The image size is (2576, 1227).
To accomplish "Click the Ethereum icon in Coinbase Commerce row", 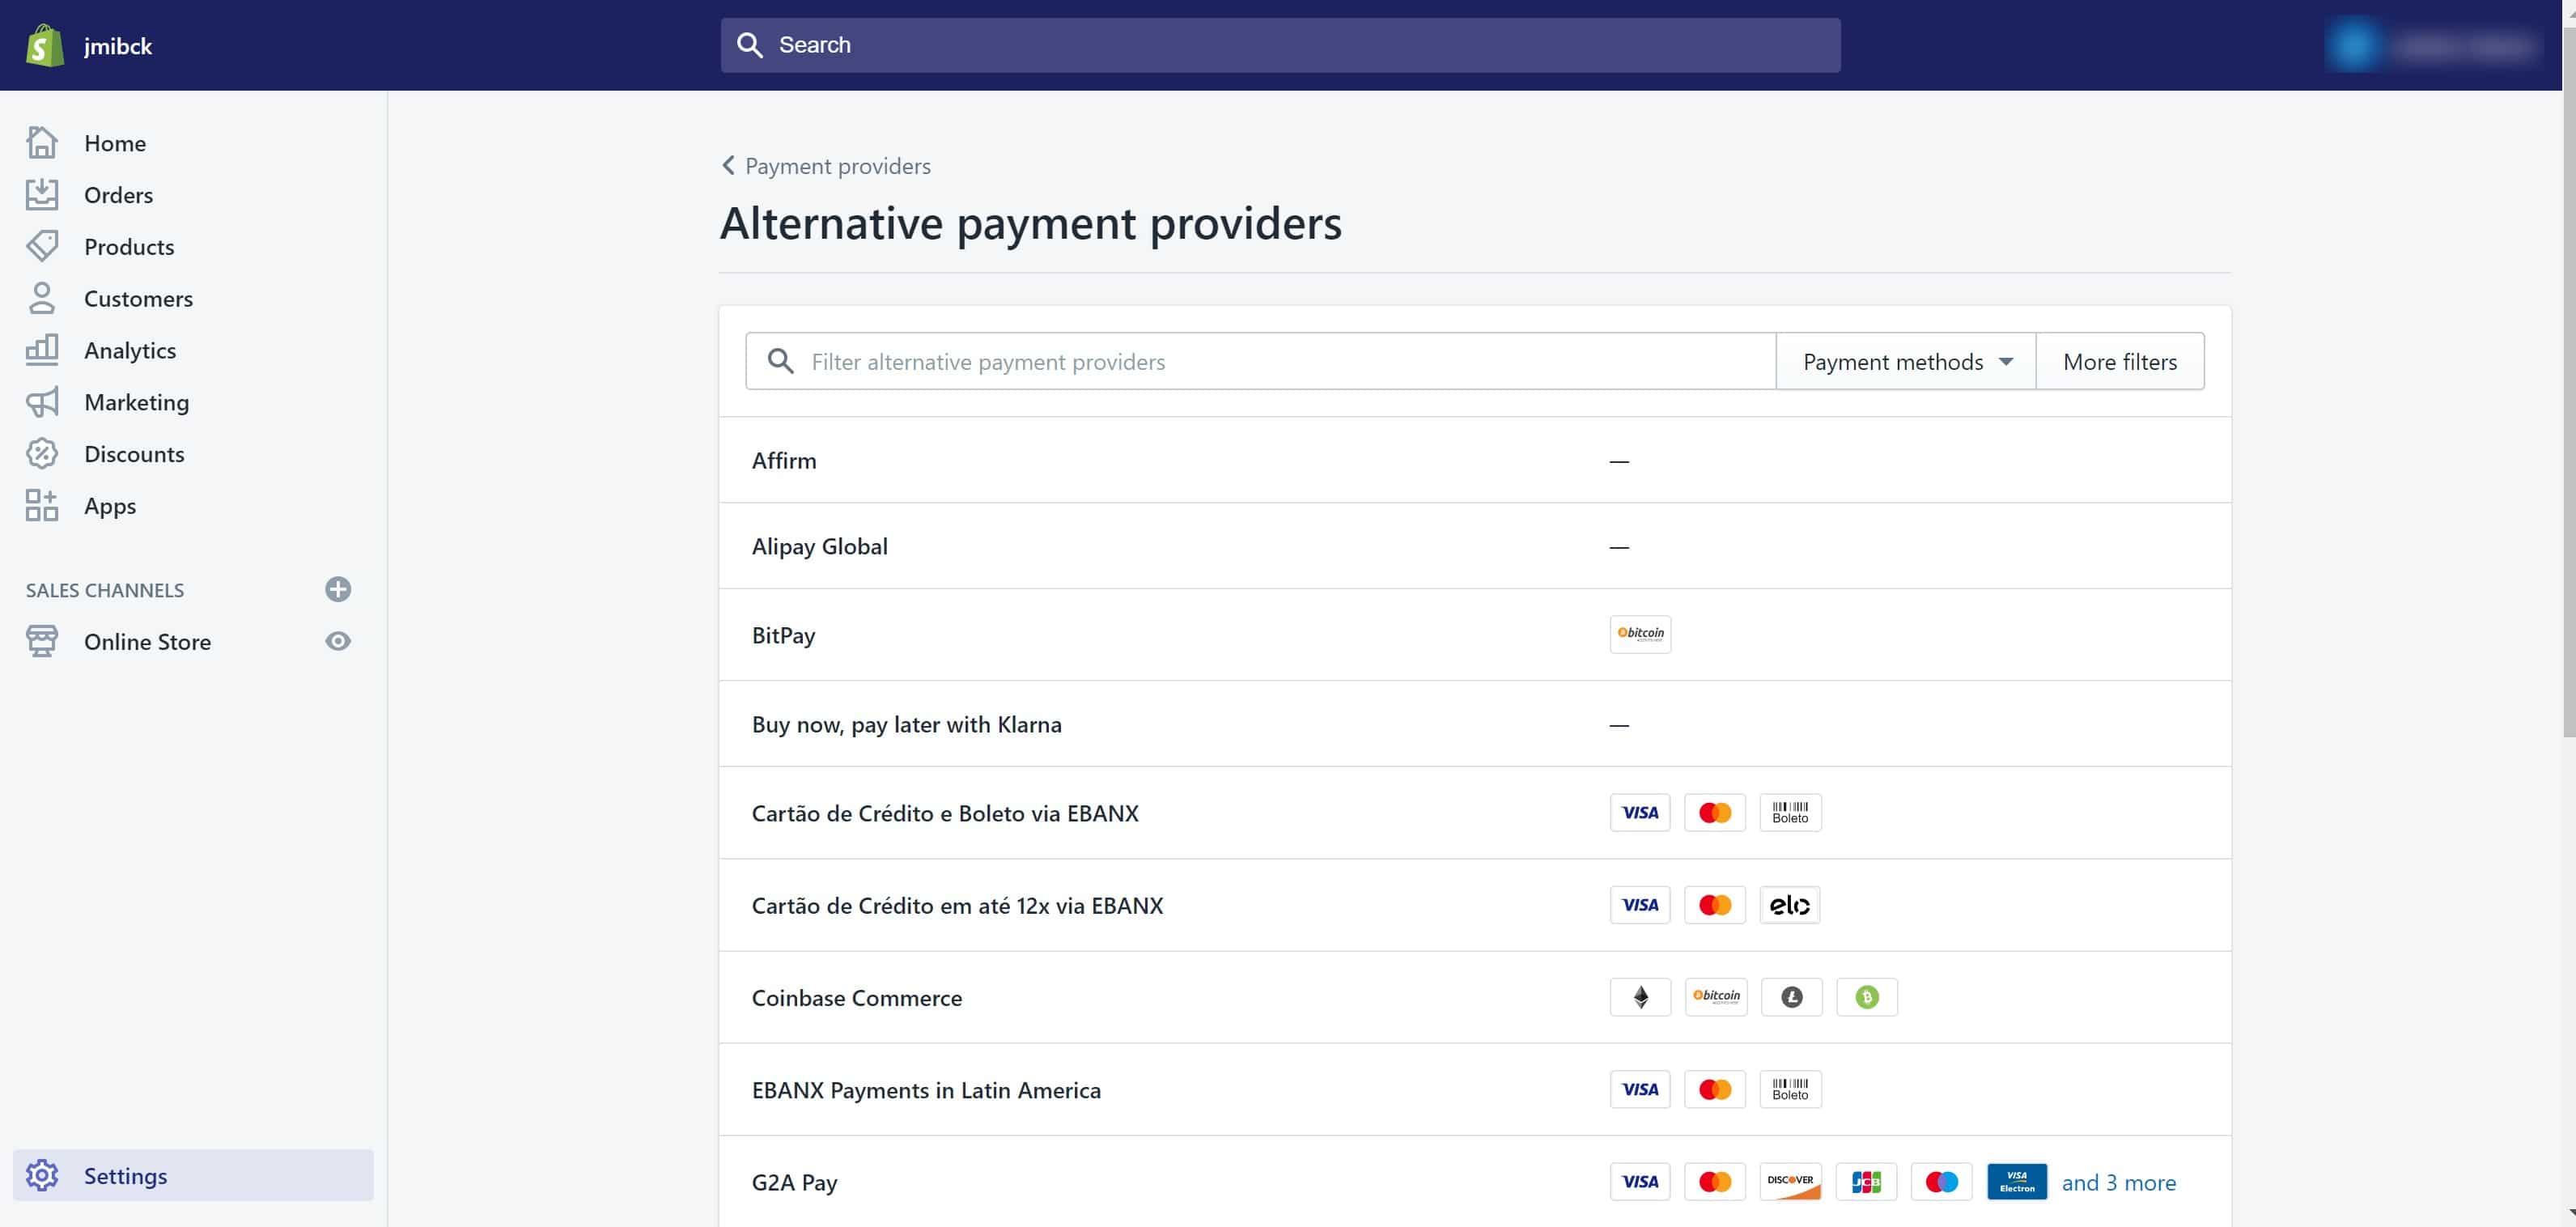I will 1640,997.
